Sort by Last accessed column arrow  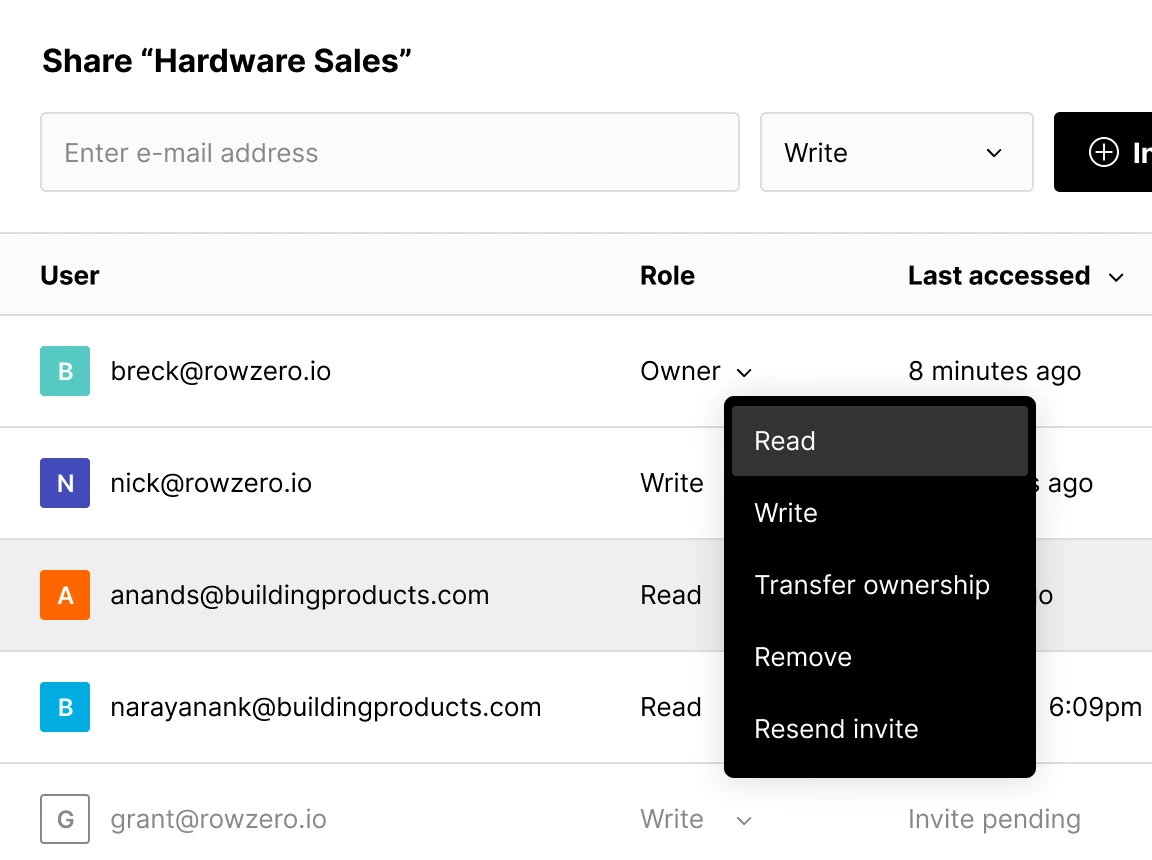coord(1116,277)
